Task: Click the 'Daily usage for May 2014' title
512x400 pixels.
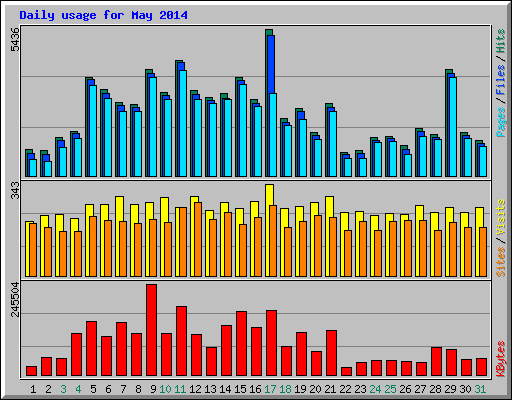Action: click(103, 15)
